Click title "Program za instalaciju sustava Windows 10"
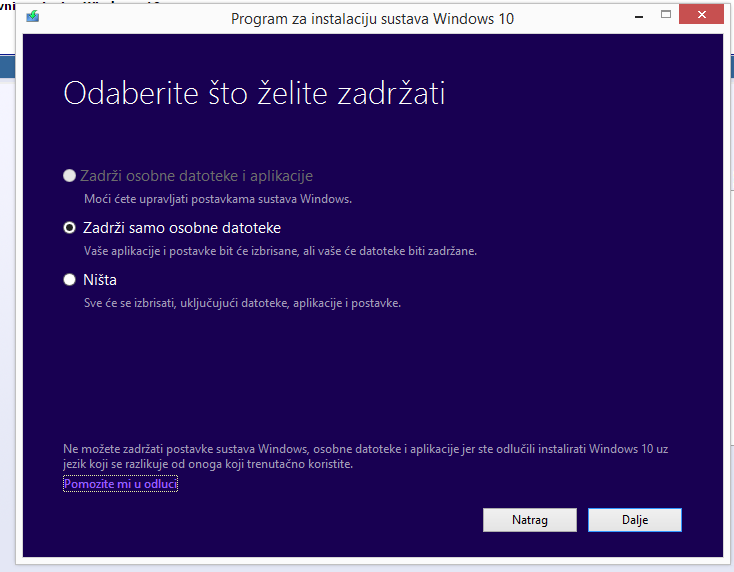 [372, 19]
